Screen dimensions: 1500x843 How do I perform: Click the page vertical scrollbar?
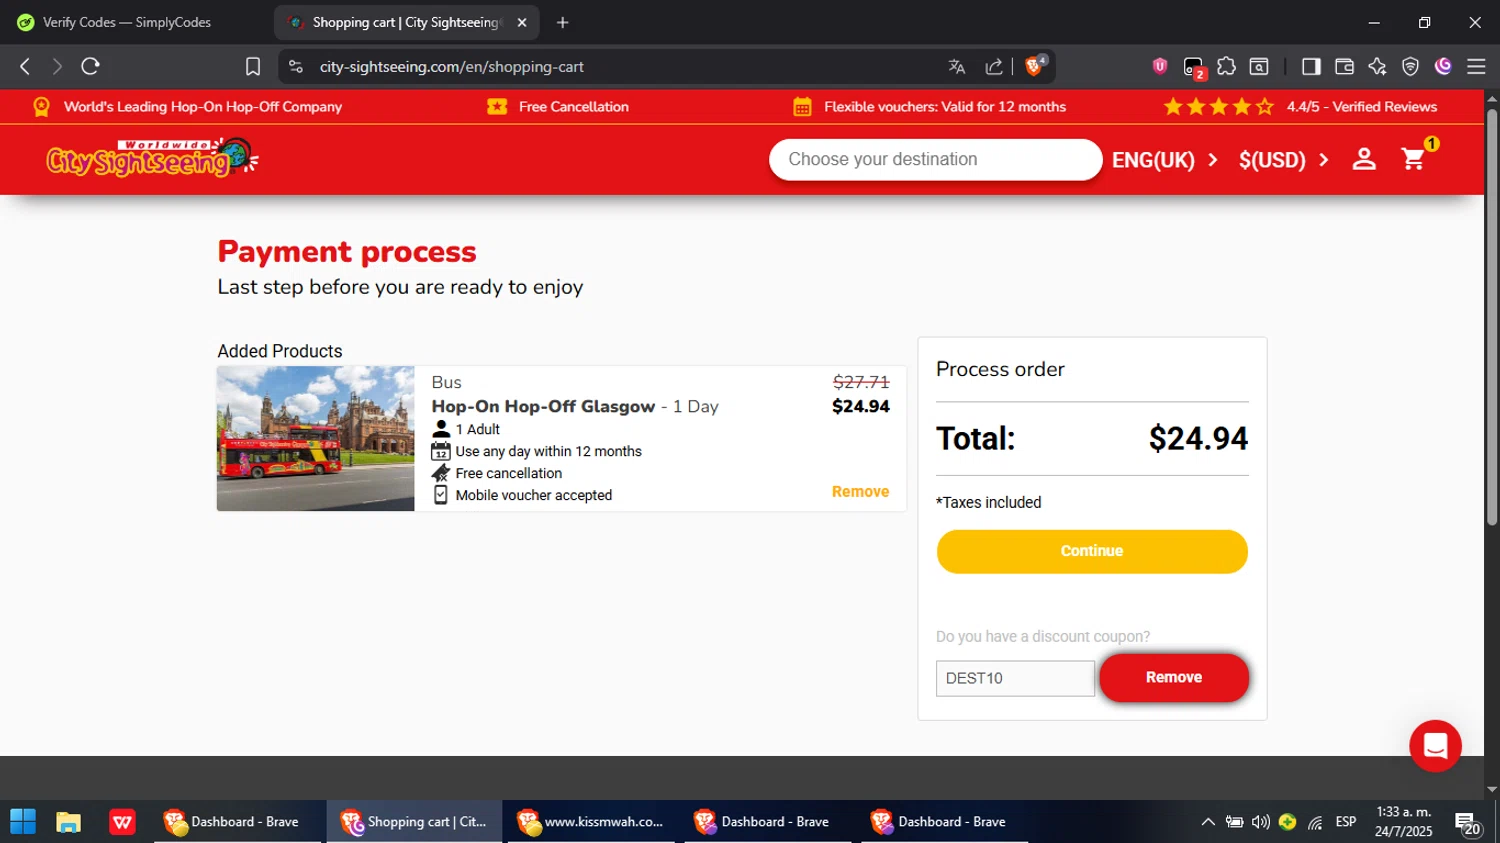(x=1492, y=316)
